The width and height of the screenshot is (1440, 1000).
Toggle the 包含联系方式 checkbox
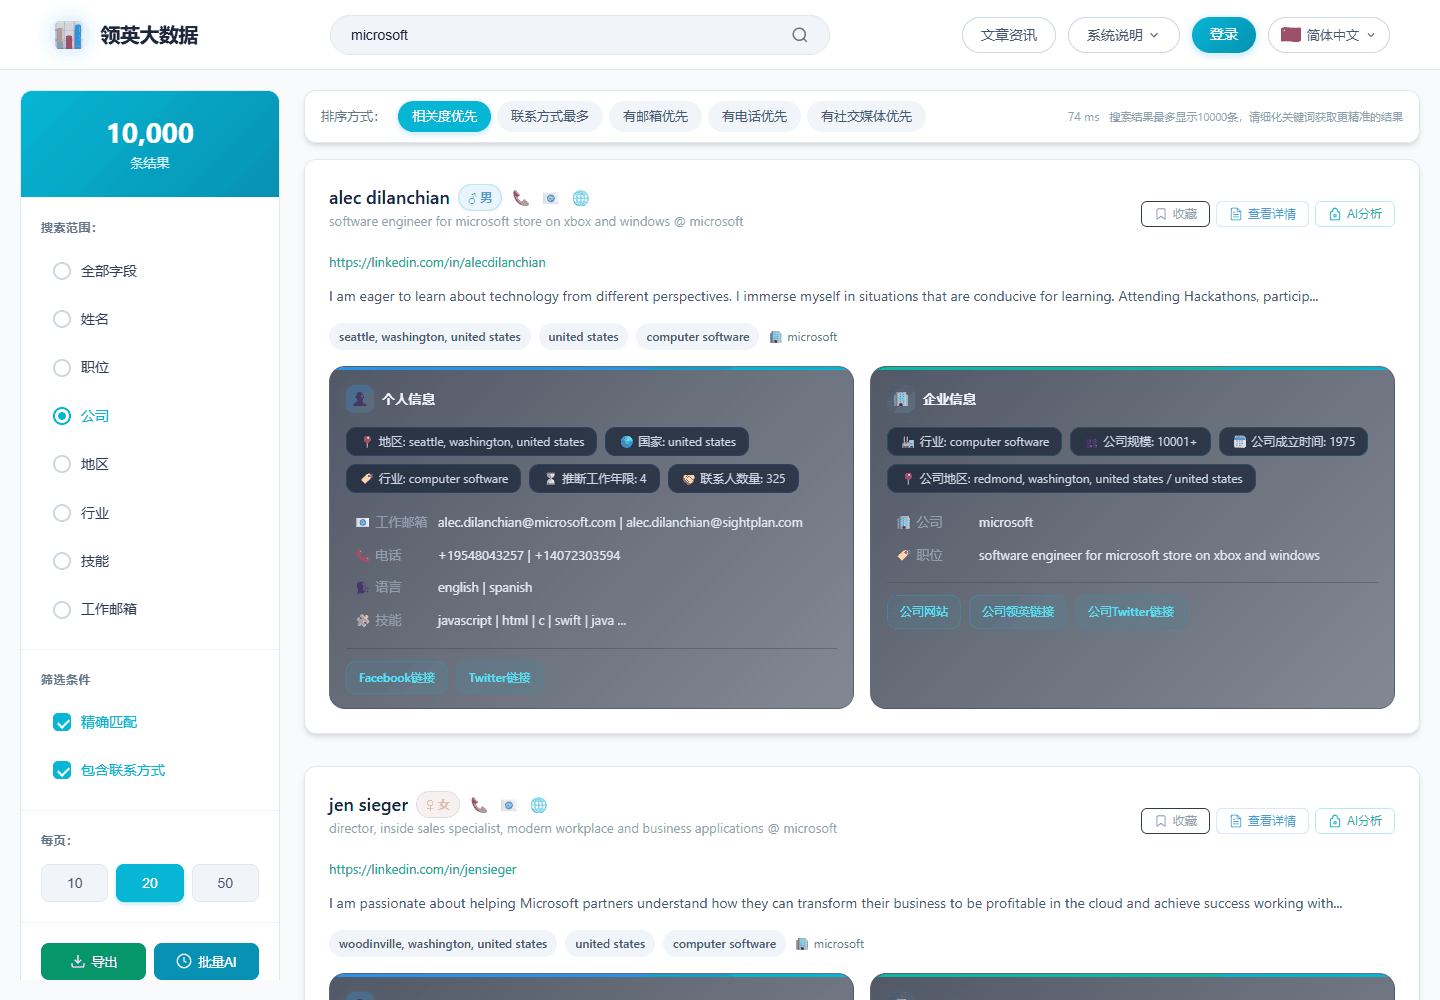62,770
